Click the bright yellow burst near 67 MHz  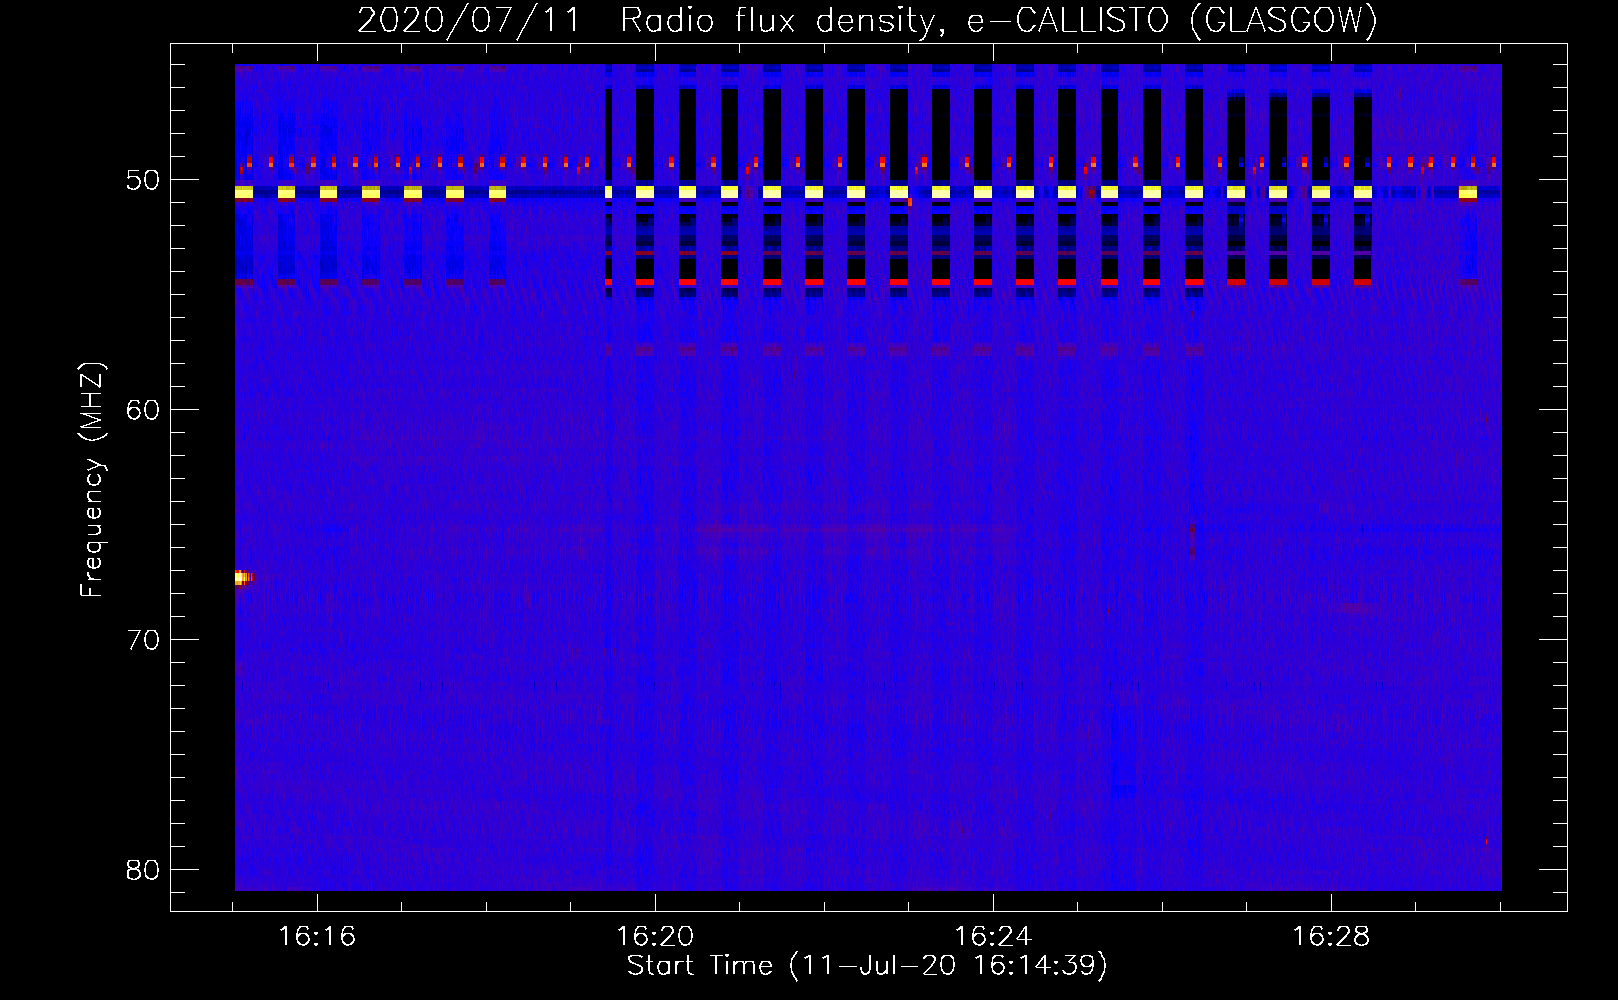241,578
